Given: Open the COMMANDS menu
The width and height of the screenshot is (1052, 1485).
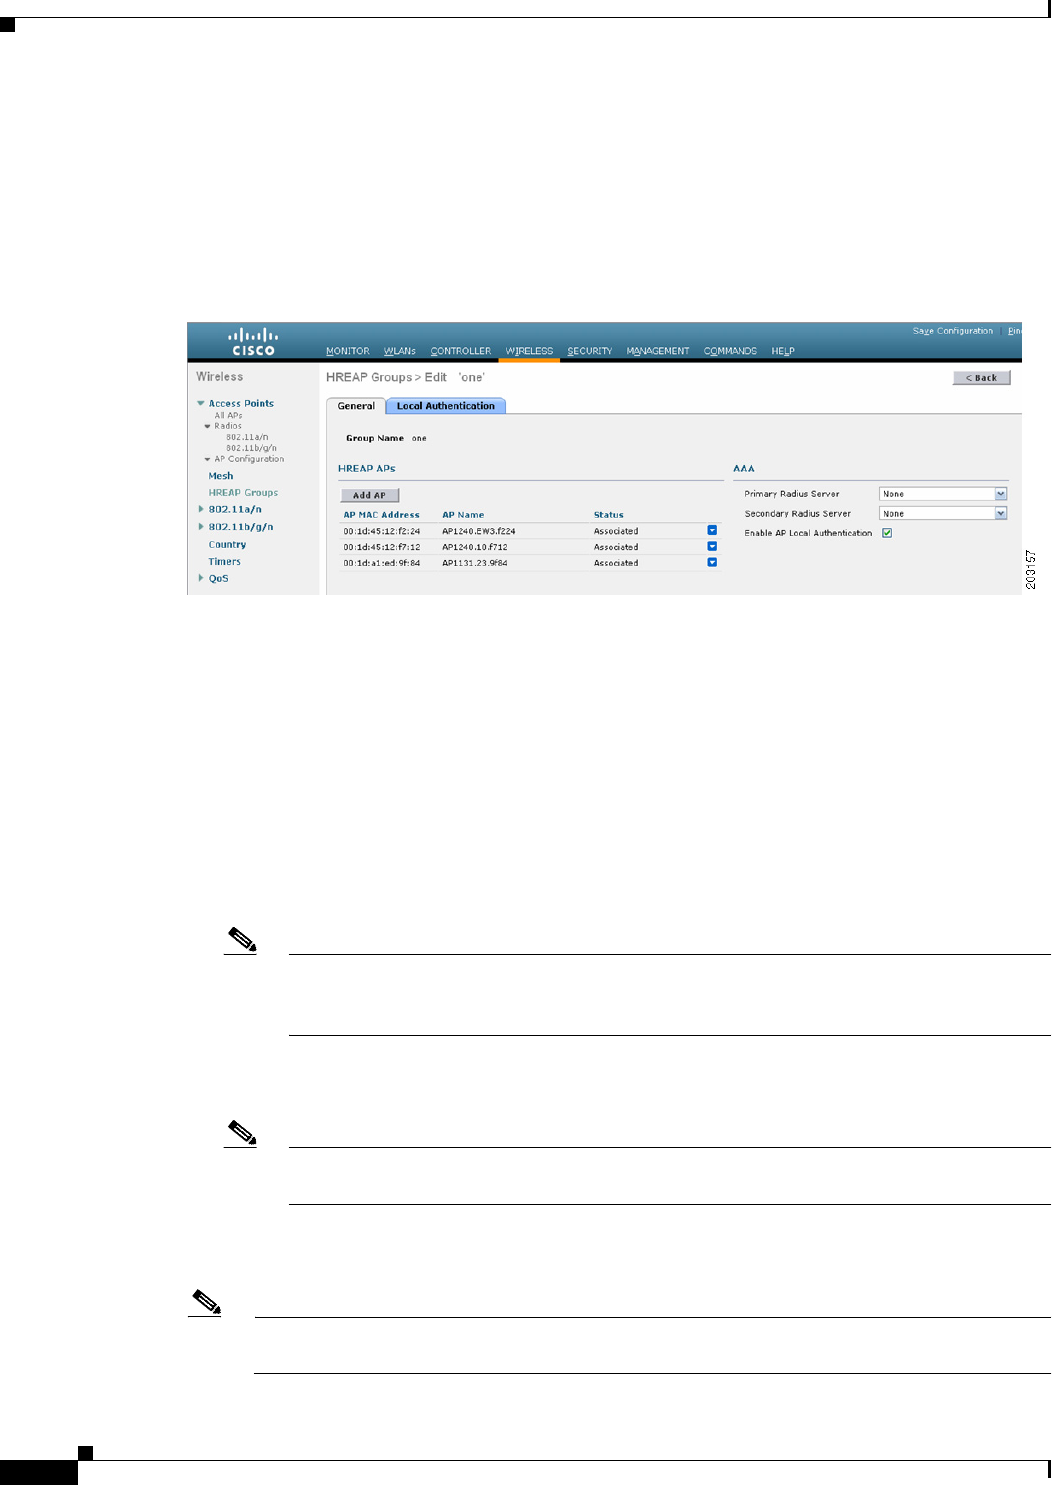Looking at the screenshot, I should [730, 351].
